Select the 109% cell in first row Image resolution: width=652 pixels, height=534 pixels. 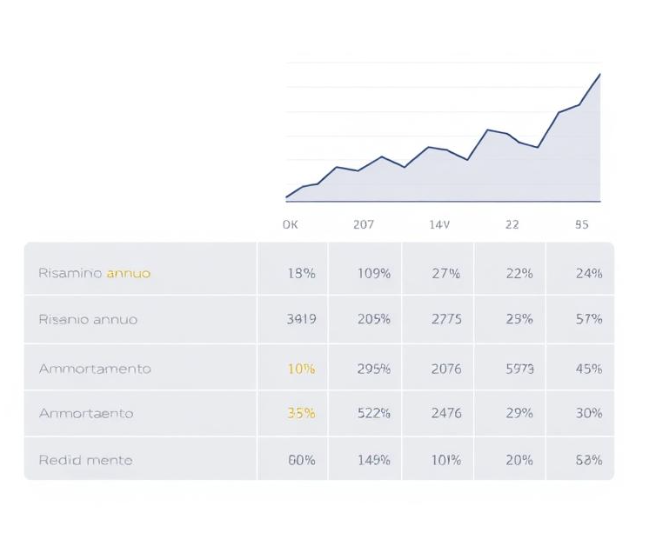pyautogui.click(x=374, y=273)
